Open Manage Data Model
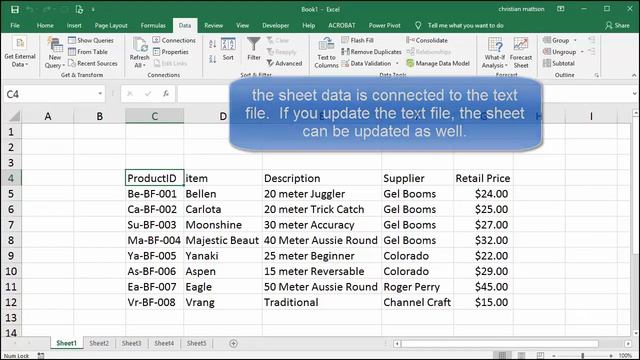 point(438,63)
